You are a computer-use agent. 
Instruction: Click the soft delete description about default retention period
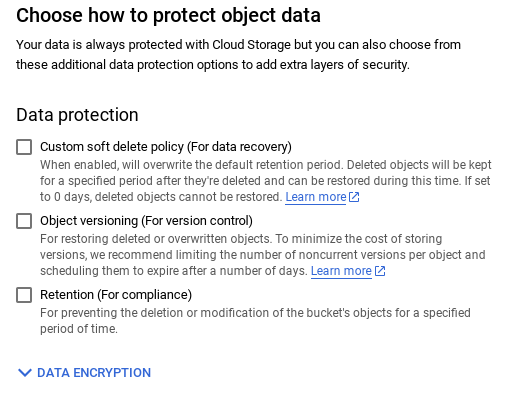tap(266, 181)
